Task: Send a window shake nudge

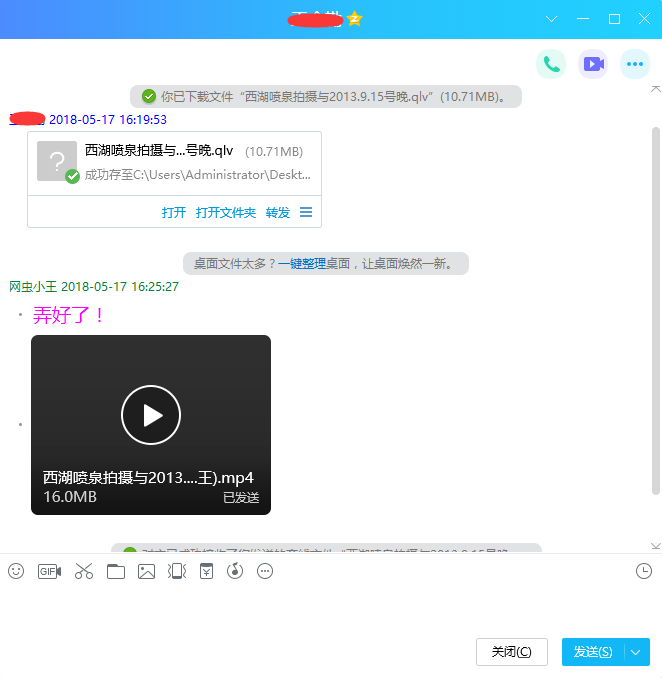Action: point(177,571)
